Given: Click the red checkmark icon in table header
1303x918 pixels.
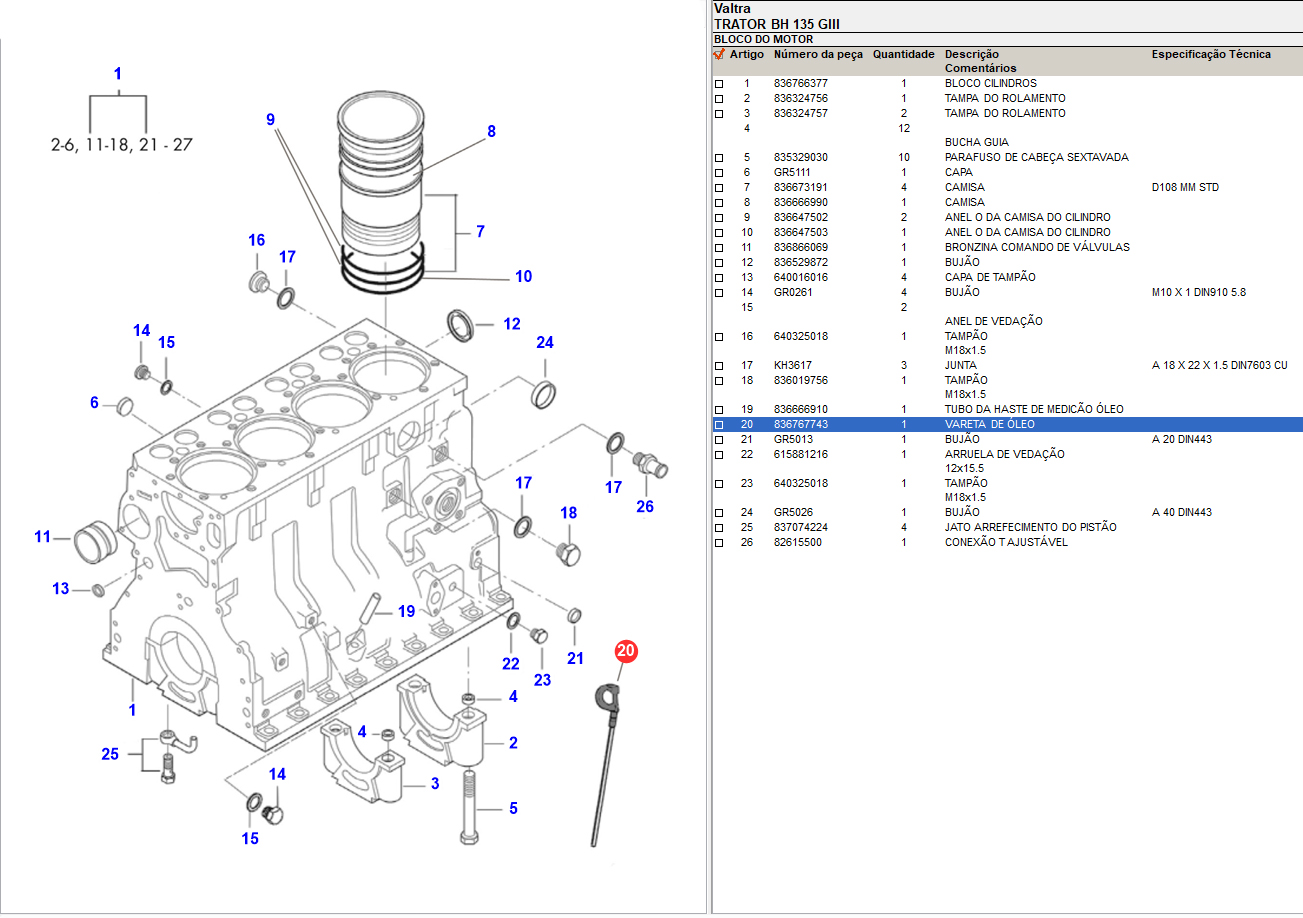Looking at the screenshot, I should 719,54.
